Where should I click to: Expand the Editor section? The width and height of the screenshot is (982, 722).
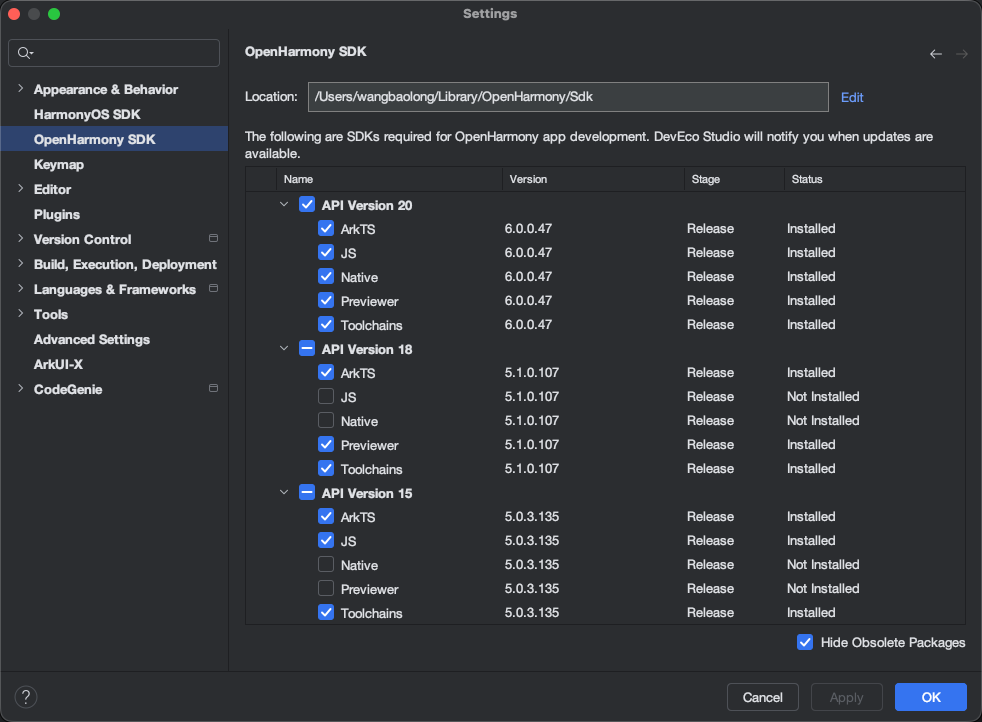(21, 188)
